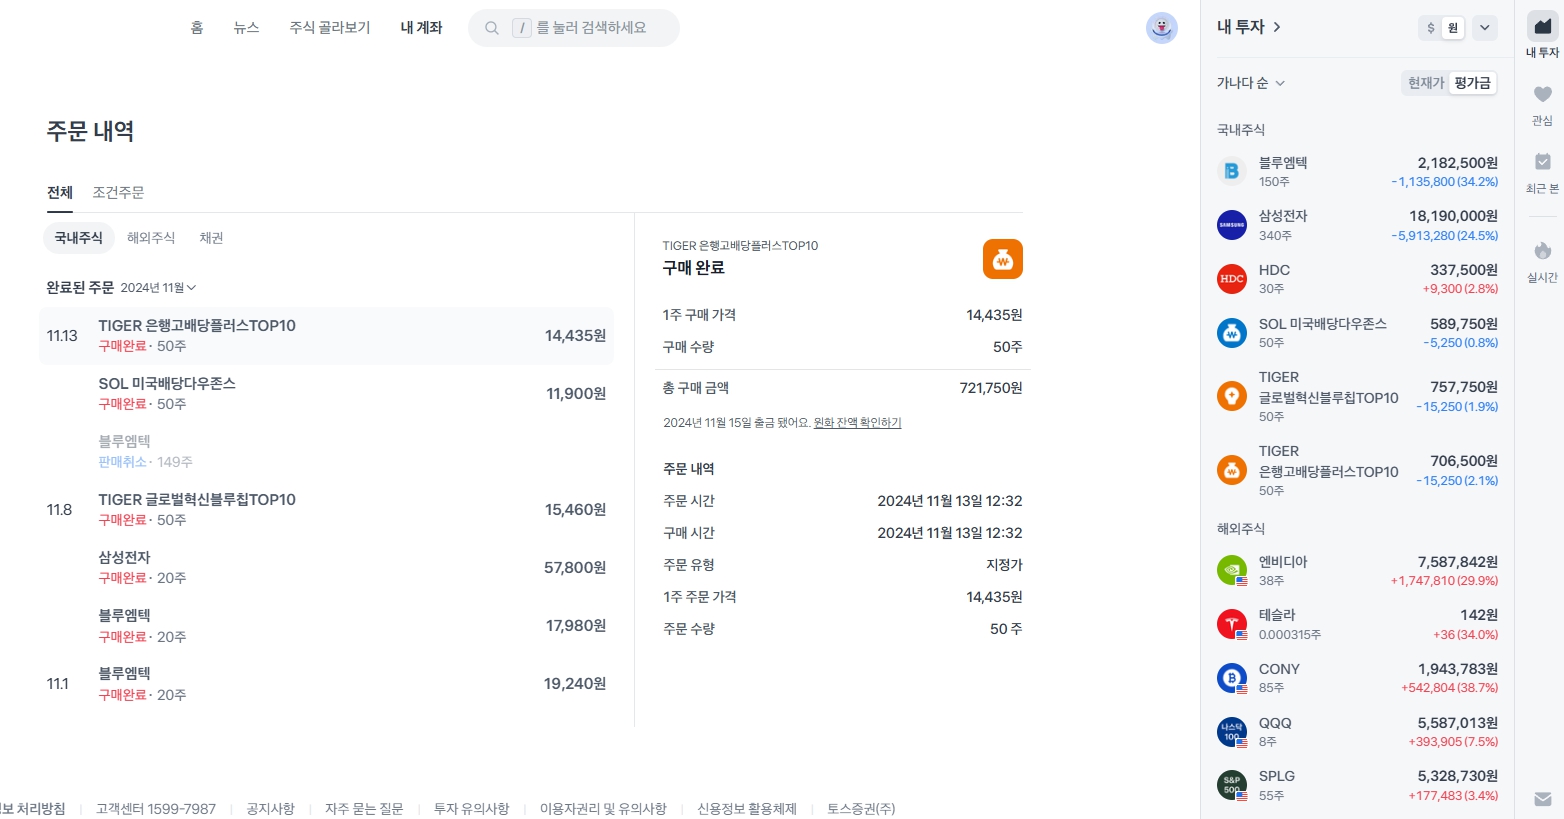Open 자주 묻는 질문 footer link
The width and height of the screenshot is (1564, 819).
tap(364, 808)
